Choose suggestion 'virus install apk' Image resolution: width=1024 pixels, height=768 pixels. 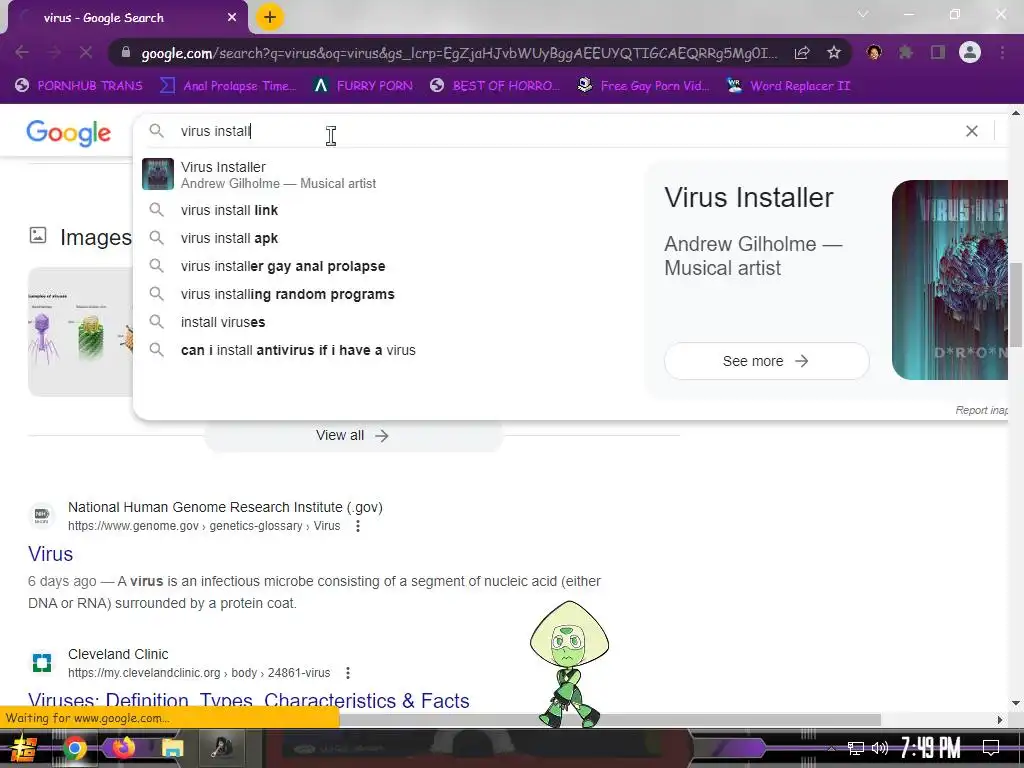click(x=385, y=238)
